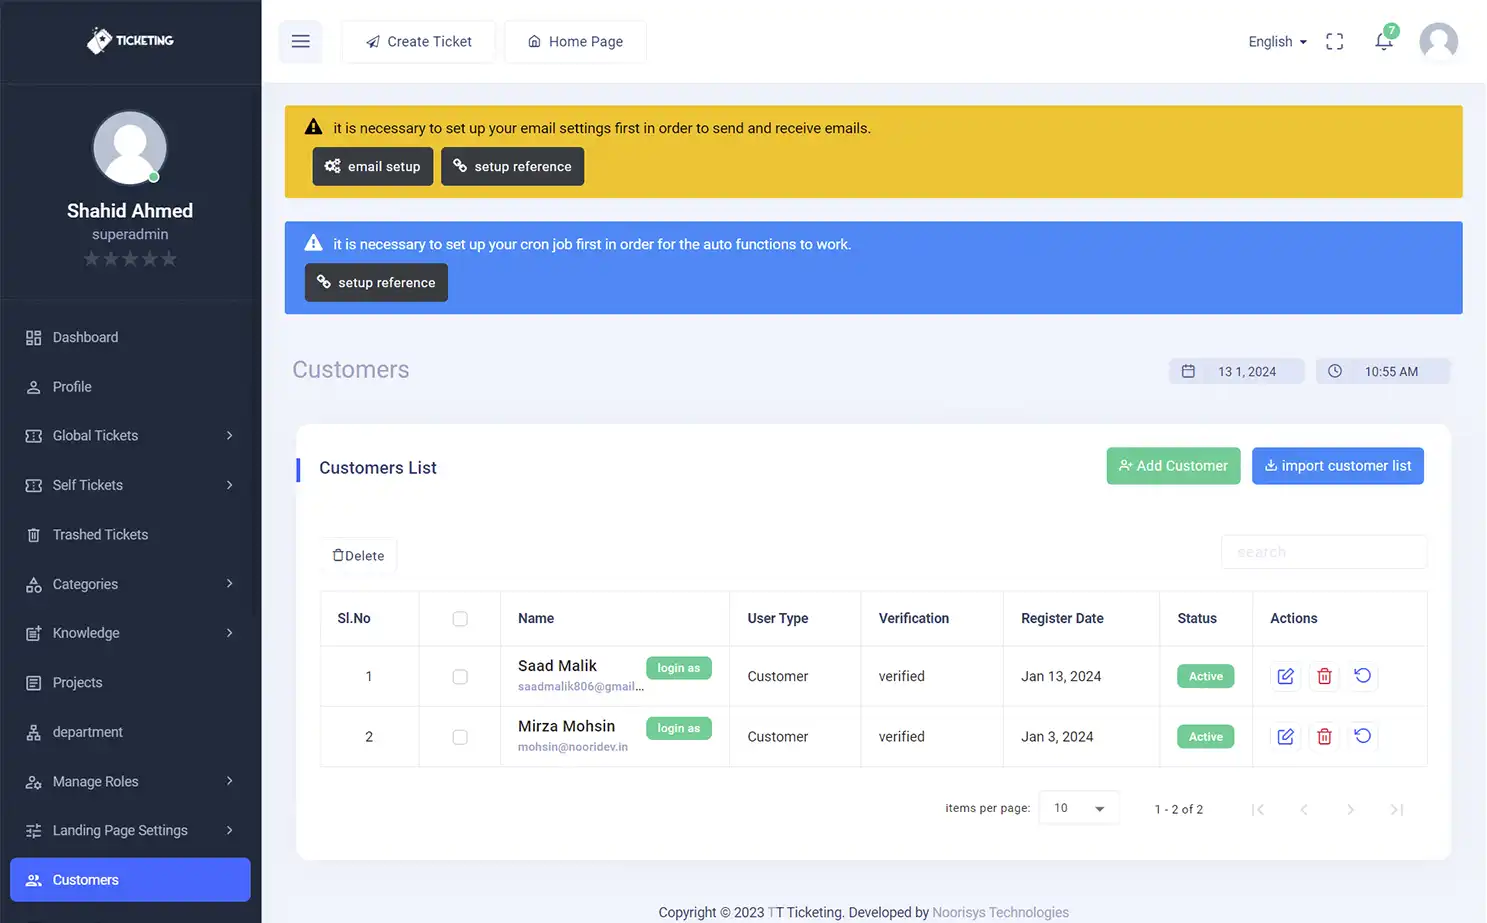The height and width of the screenshot is (923, 1487).
Task: Click the customer search input field
Action: tap(1323, 552)
